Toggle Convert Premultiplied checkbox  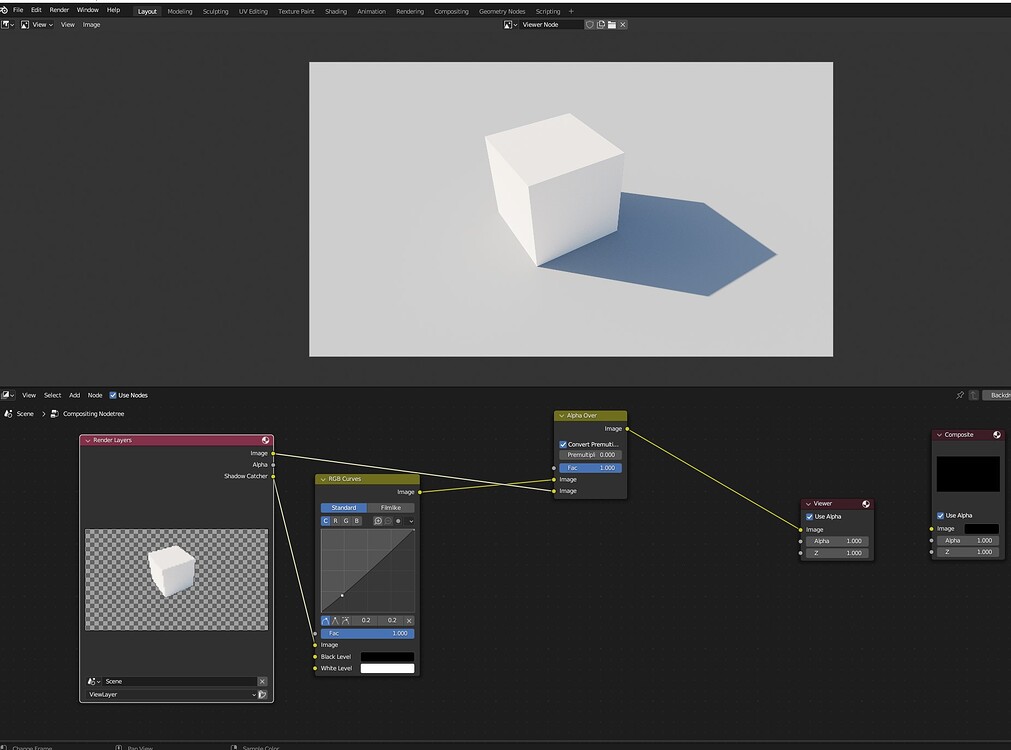563,444
